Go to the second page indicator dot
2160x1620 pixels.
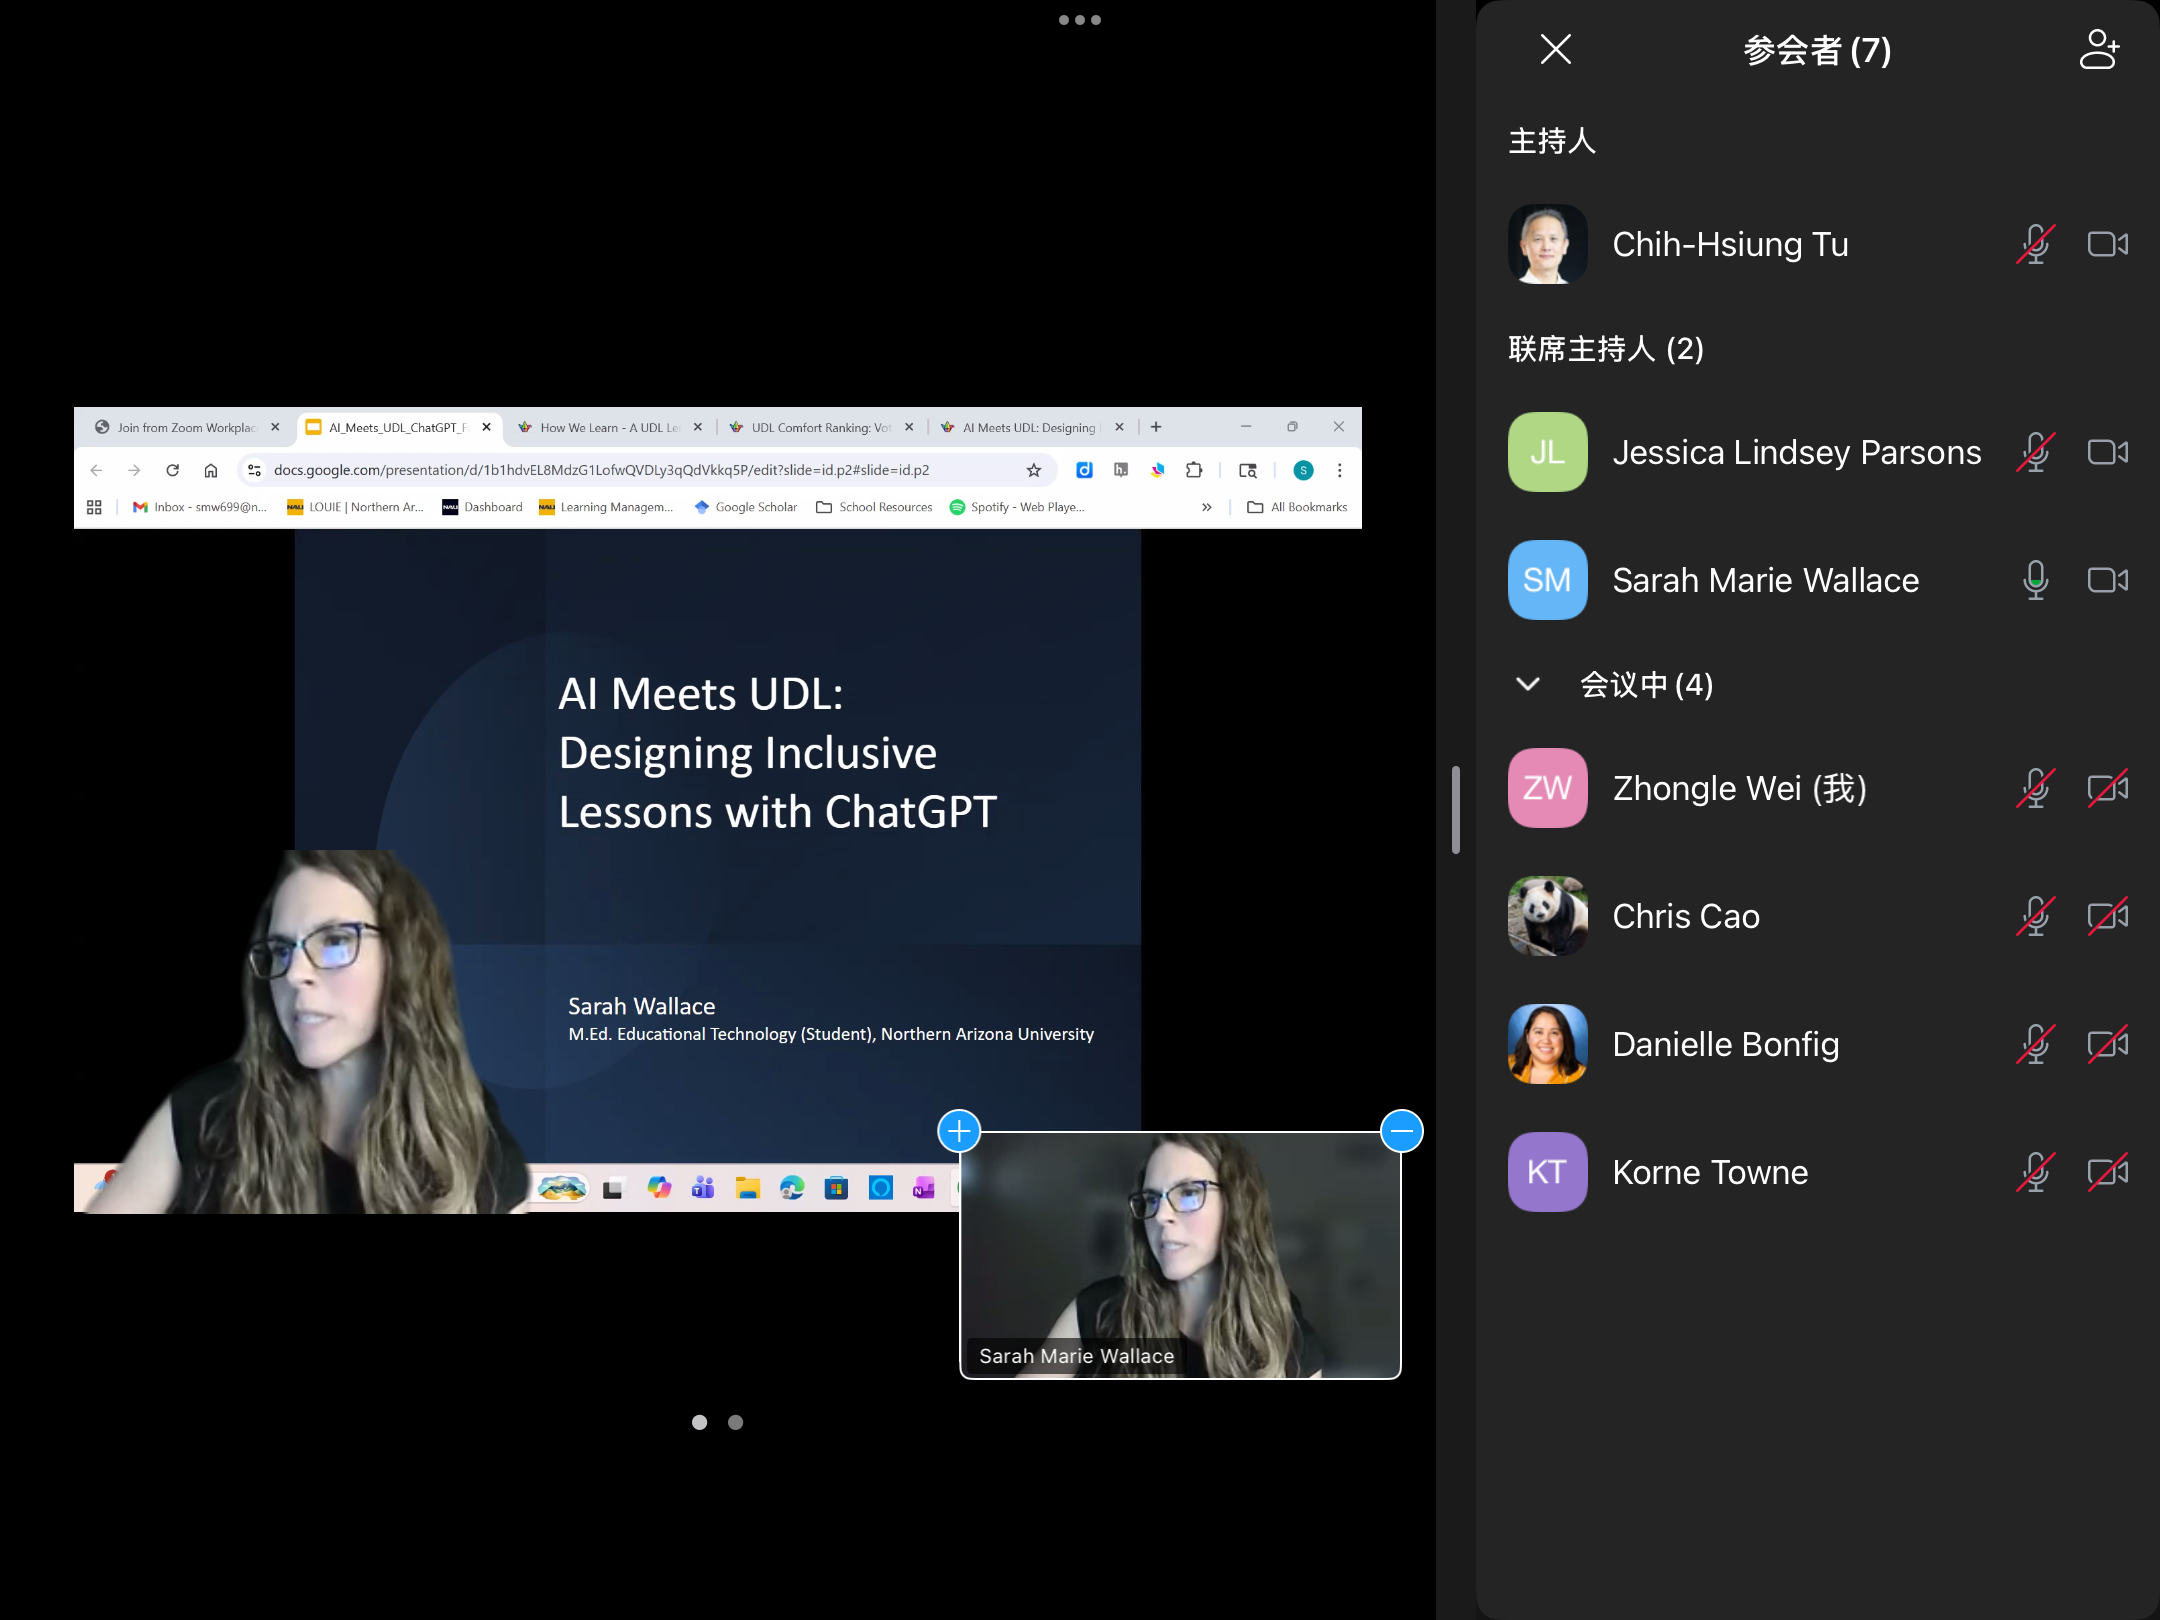[735, 1422]
